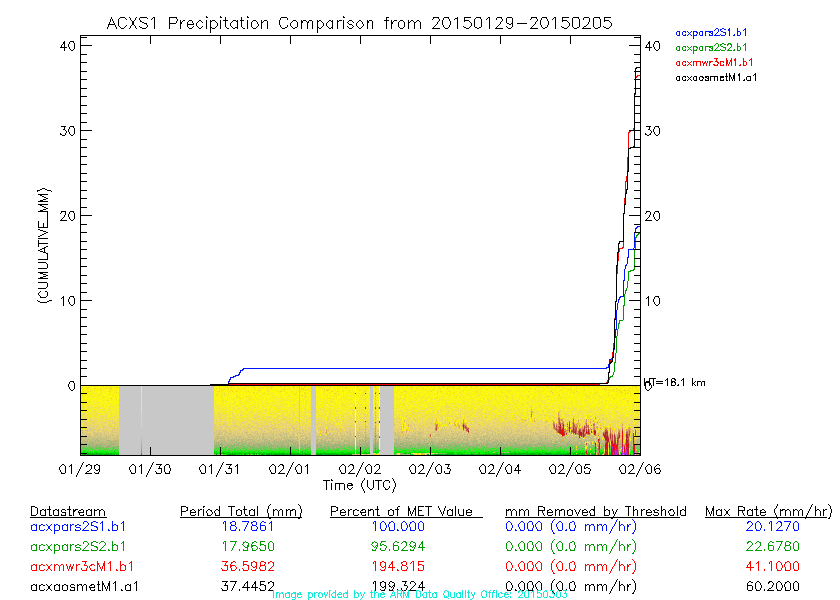The image size is (840, 600).
Task: Click acxpars2S1.b1 in the table's Datastream column
Action: pos(78,526)
